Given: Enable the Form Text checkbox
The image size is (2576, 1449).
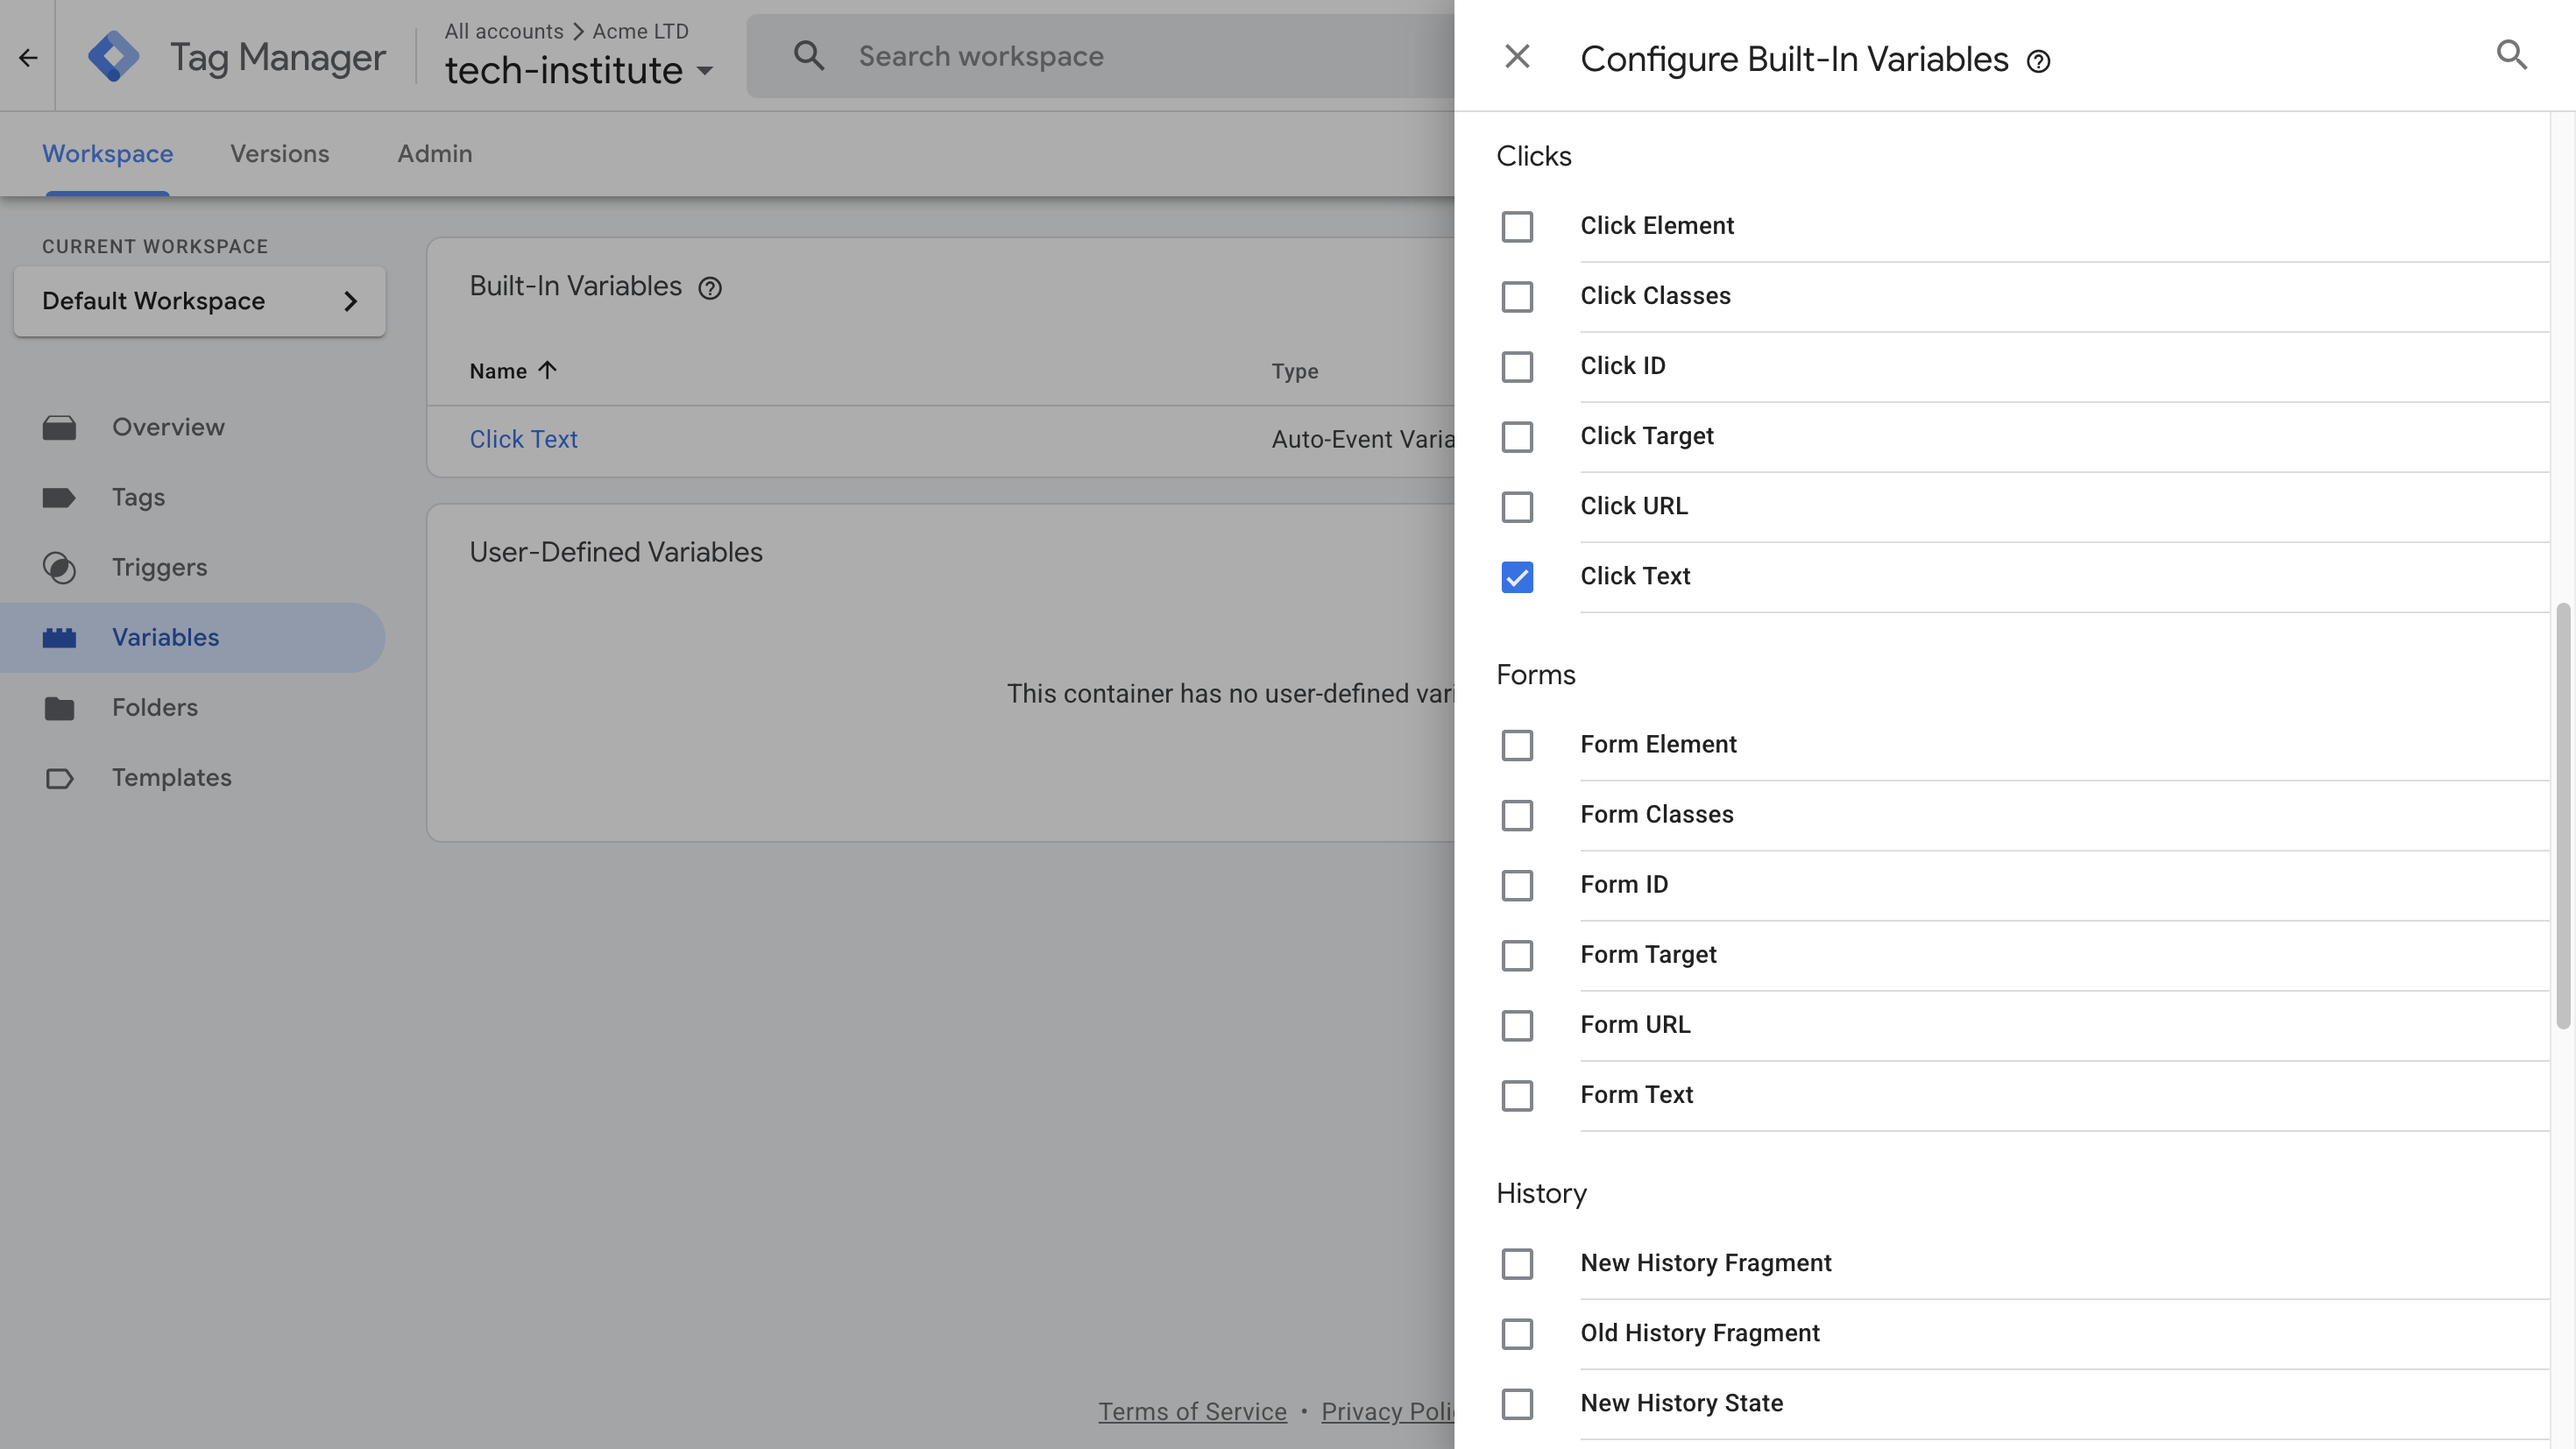Looking at the screenshot, I should coord(1517,1094).
